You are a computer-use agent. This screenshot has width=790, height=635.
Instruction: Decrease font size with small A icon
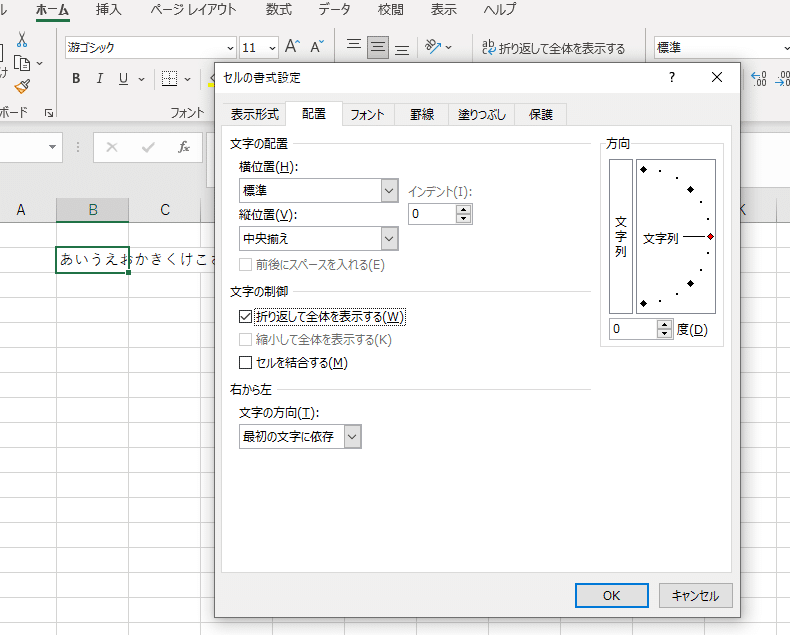pyautogui.click(x=317, y=47)
